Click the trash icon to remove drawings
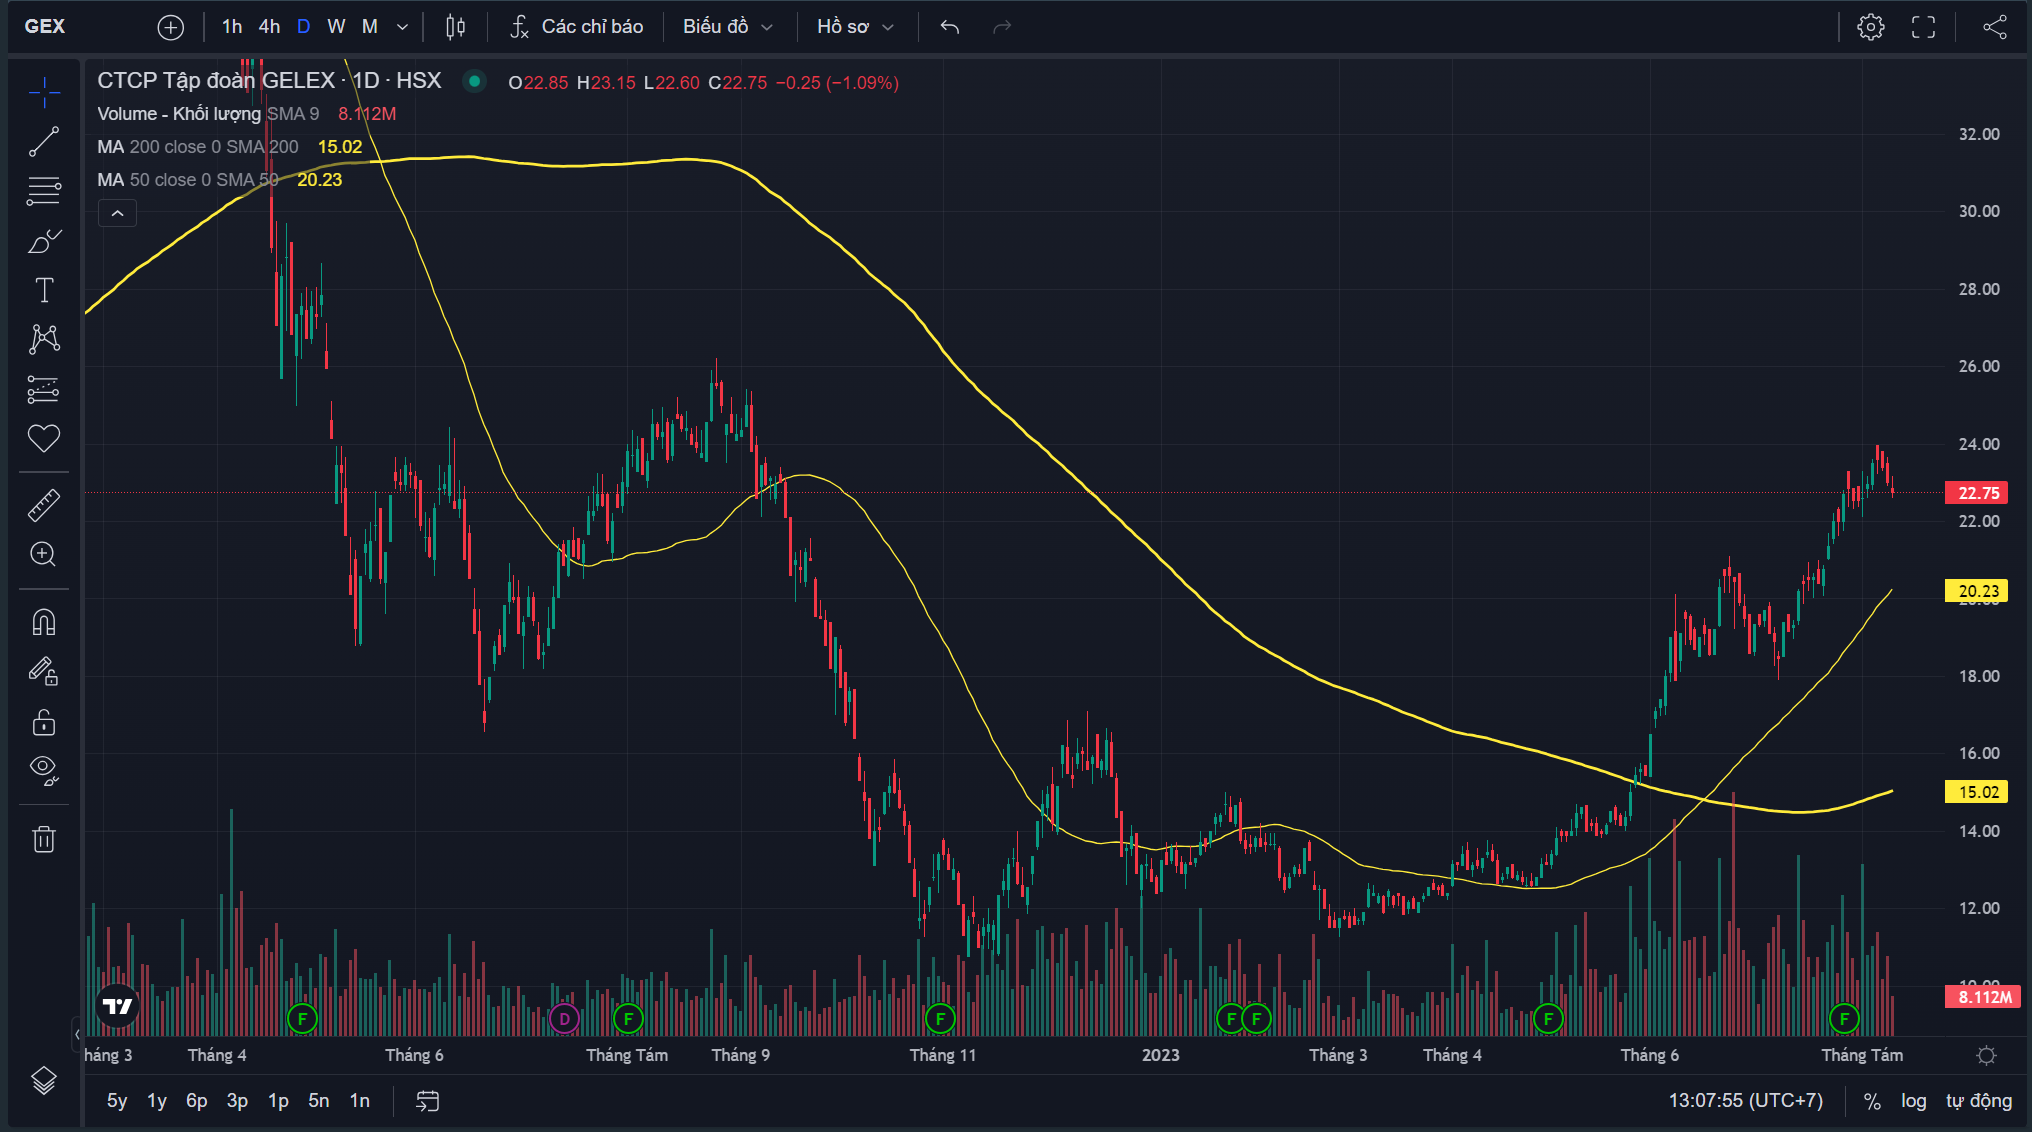The height and width of the screenshot is (1132, 2032). (x=44, y=839)
